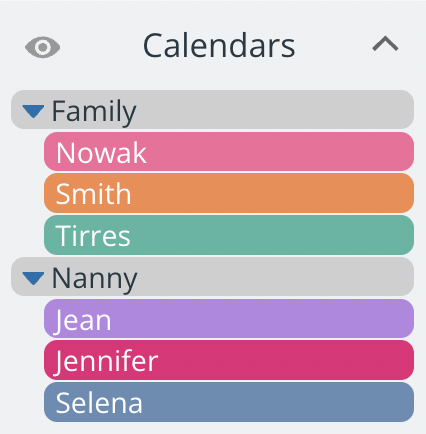Collapse the Family group triangle
The width and height of the screenshot is (426, 434).
click(x=33, y=111)
